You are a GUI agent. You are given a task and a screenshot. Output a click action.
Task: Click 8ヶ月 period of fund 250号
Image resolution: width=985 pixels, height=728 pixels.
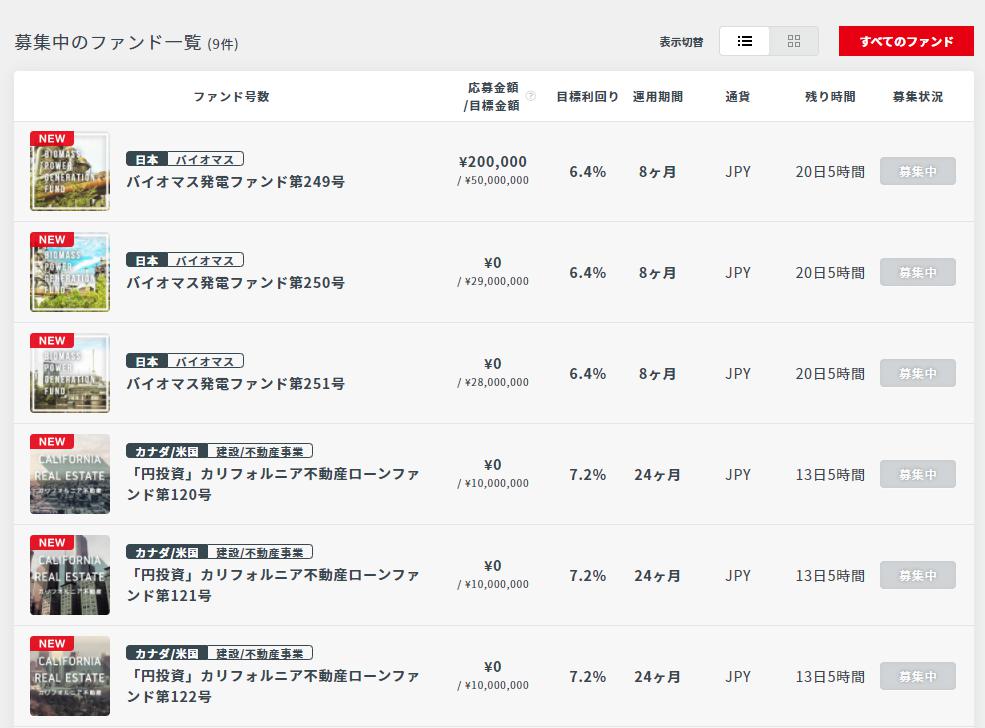click(657, 273)
